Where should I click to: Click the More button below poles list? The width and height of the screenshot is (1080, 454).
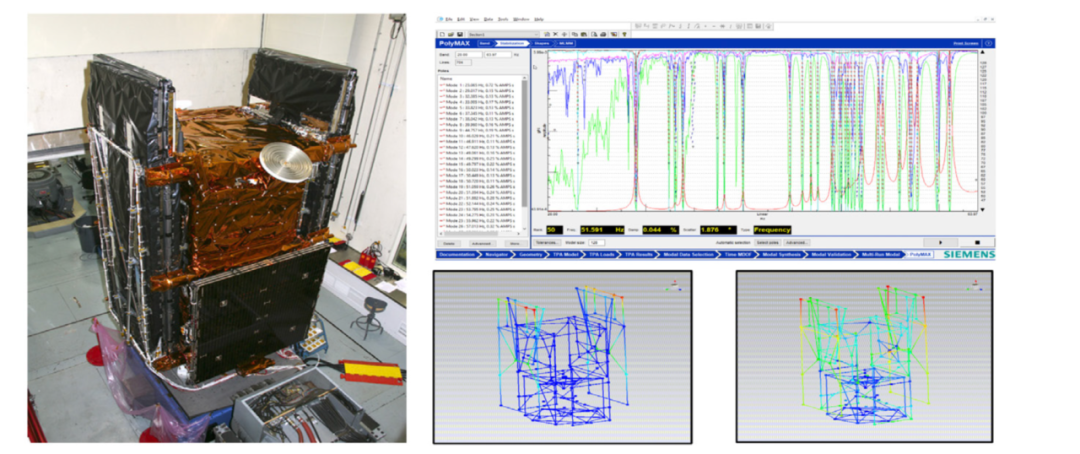click(516, 243)
